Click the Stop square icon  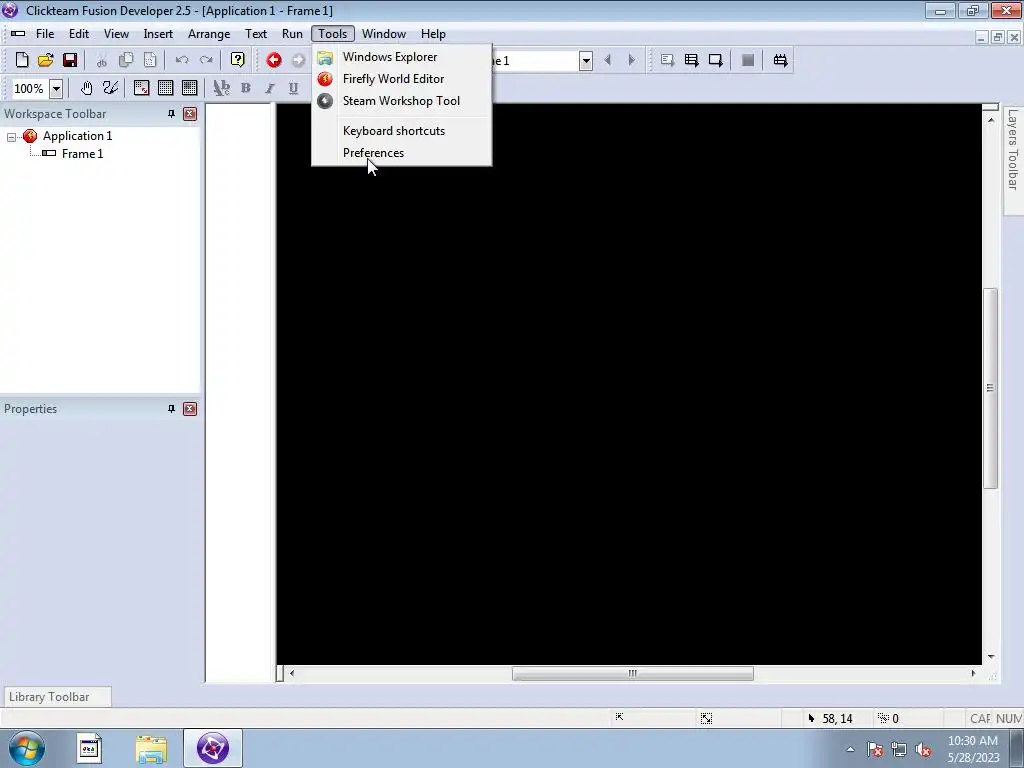click(x=748, y=60)
